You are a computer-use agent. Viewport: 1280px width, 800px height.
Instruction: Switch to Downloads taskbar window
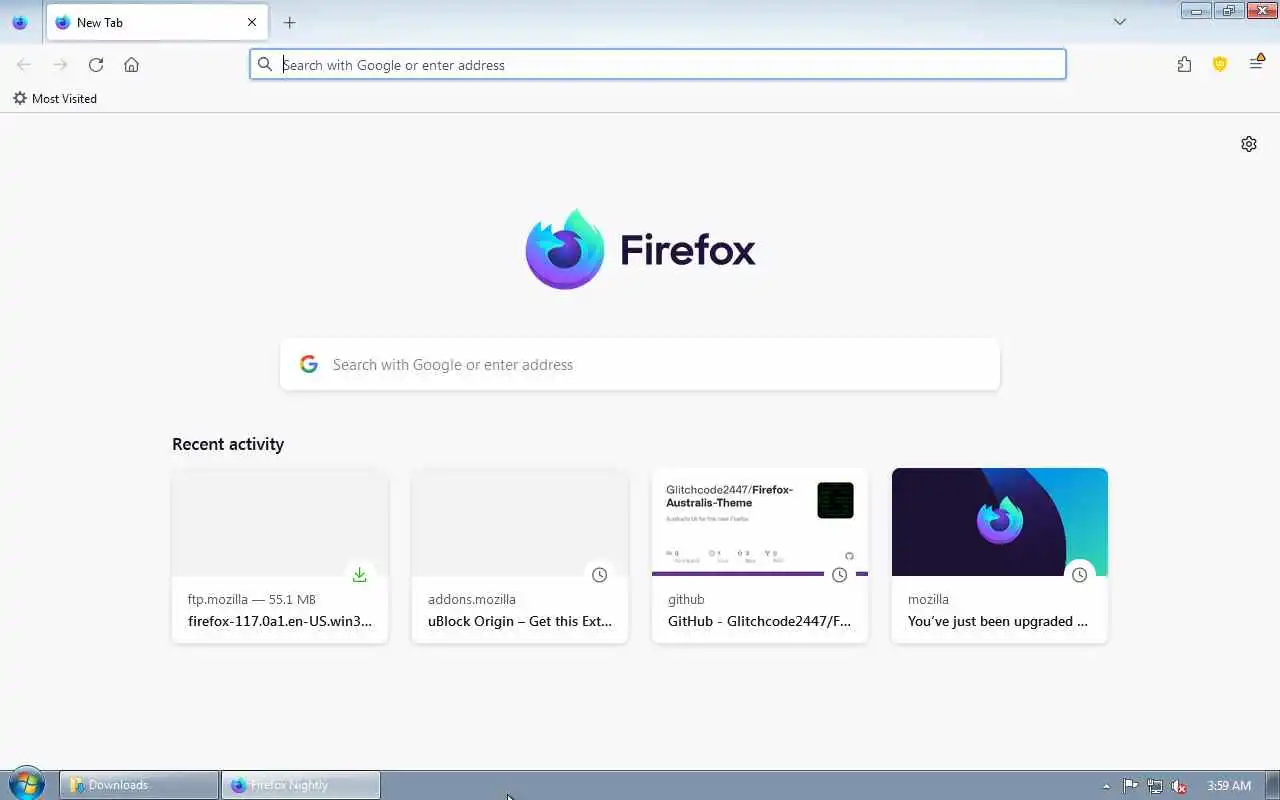coord(139,785)
